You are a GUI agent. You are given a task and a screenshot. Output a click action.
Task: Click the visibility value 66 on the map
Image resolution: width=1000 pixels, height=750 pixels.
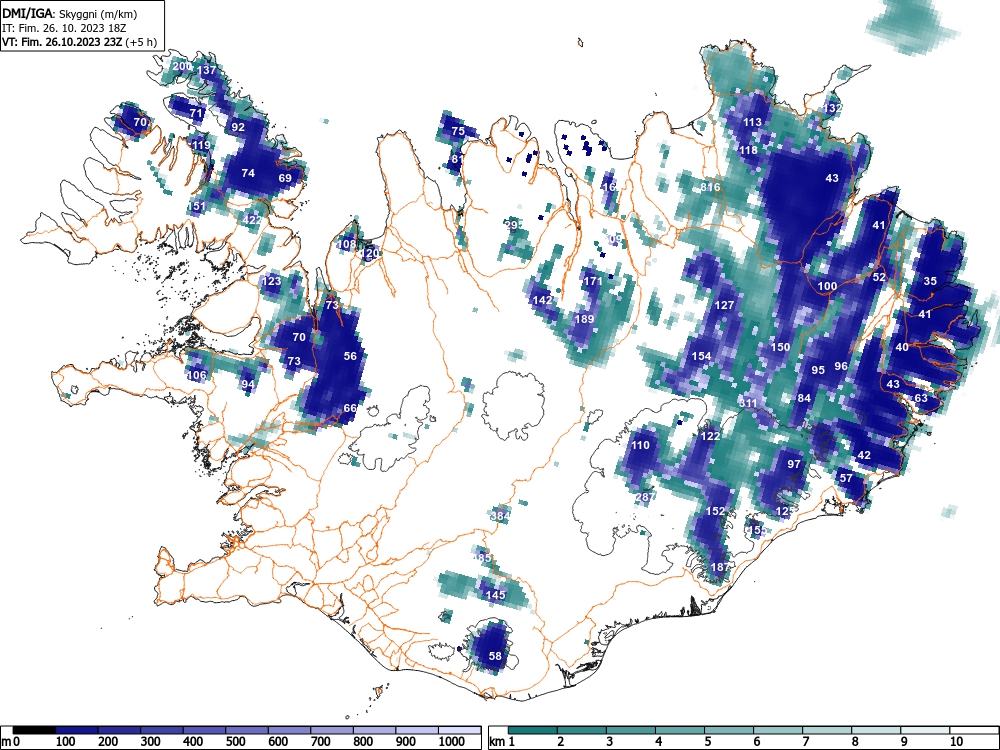click(350, 408)
